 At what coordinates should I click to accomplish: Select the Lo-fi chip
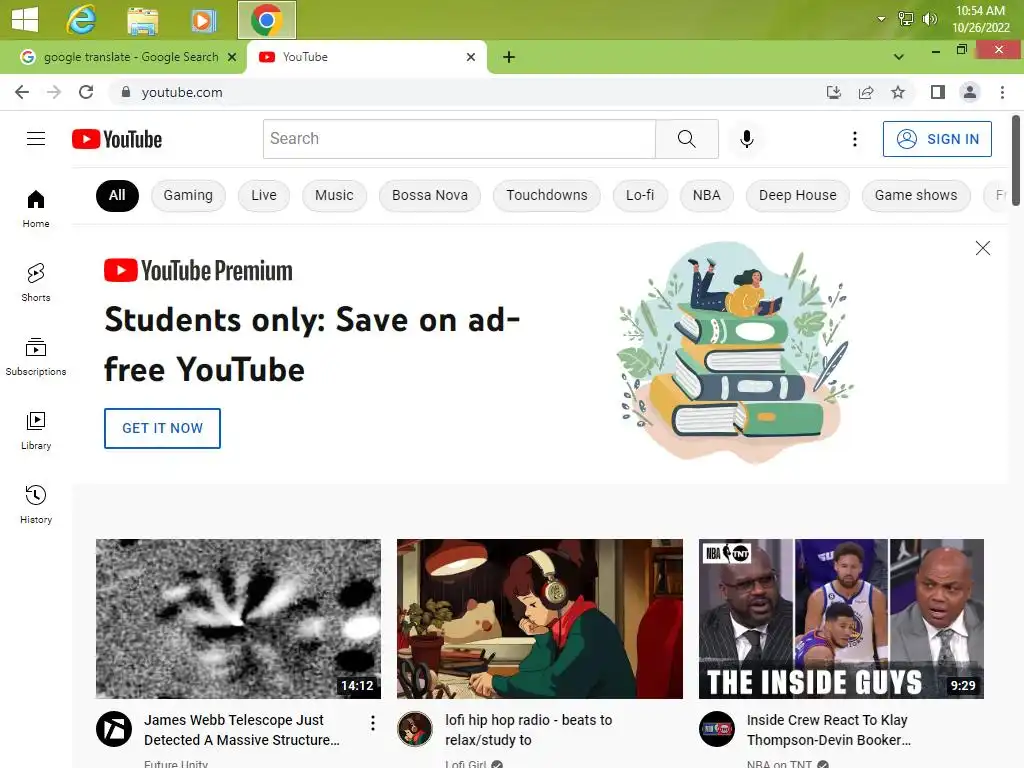coord(640,195)
